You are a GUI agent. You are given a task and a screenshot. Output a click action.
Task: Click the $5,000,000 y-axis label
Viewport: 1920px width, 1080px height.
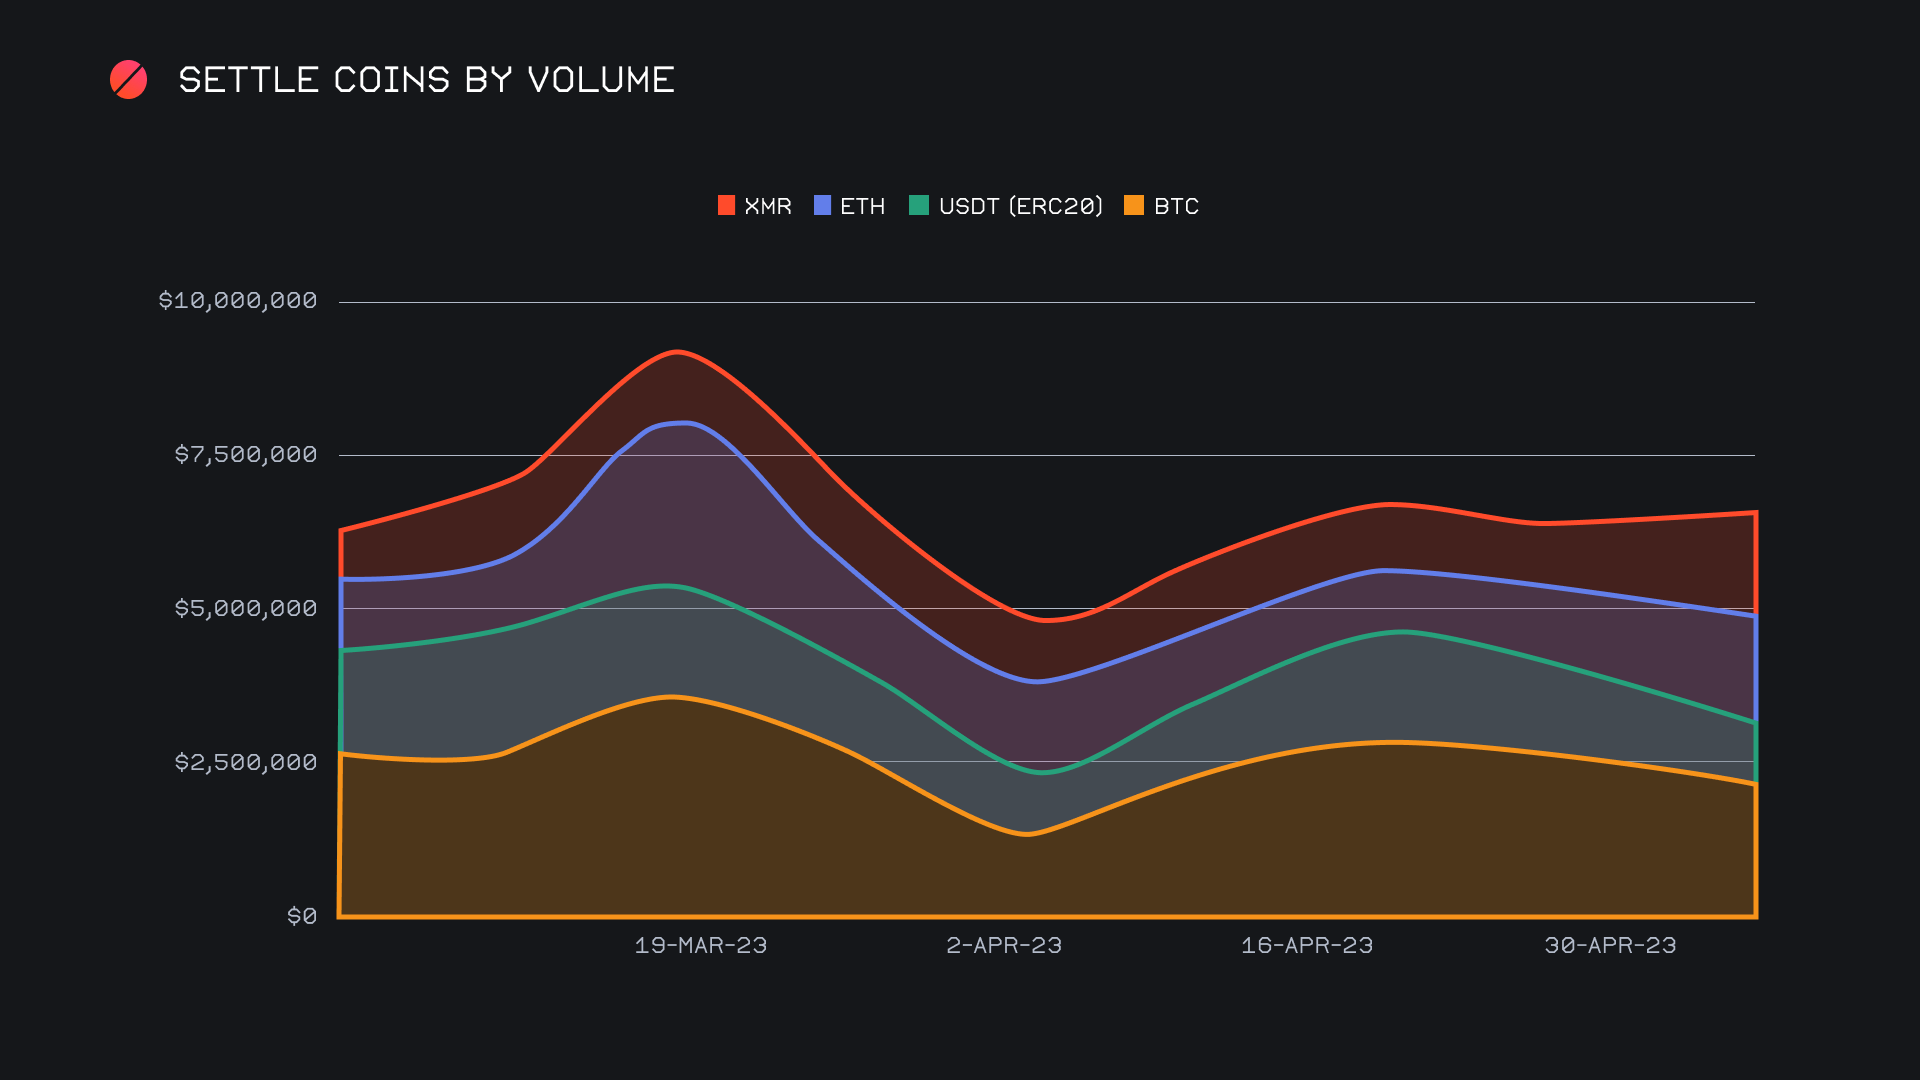click(246, 609)
